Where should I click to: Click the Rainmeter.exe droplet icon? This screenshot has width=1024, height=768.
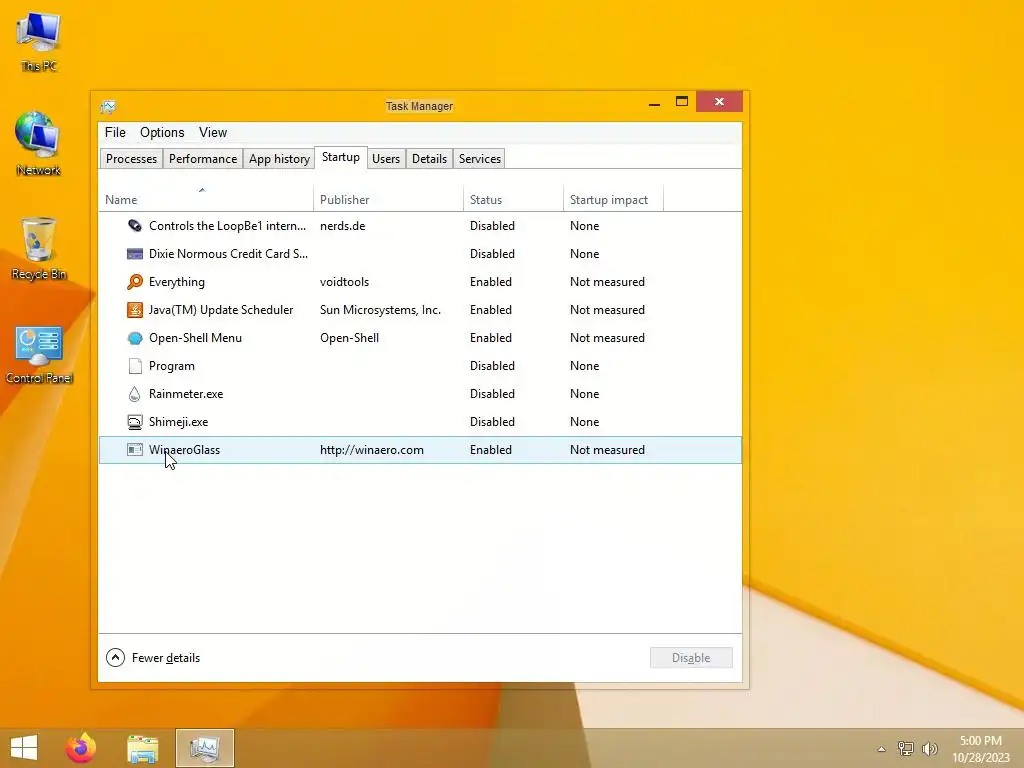(x=135, y=394)
